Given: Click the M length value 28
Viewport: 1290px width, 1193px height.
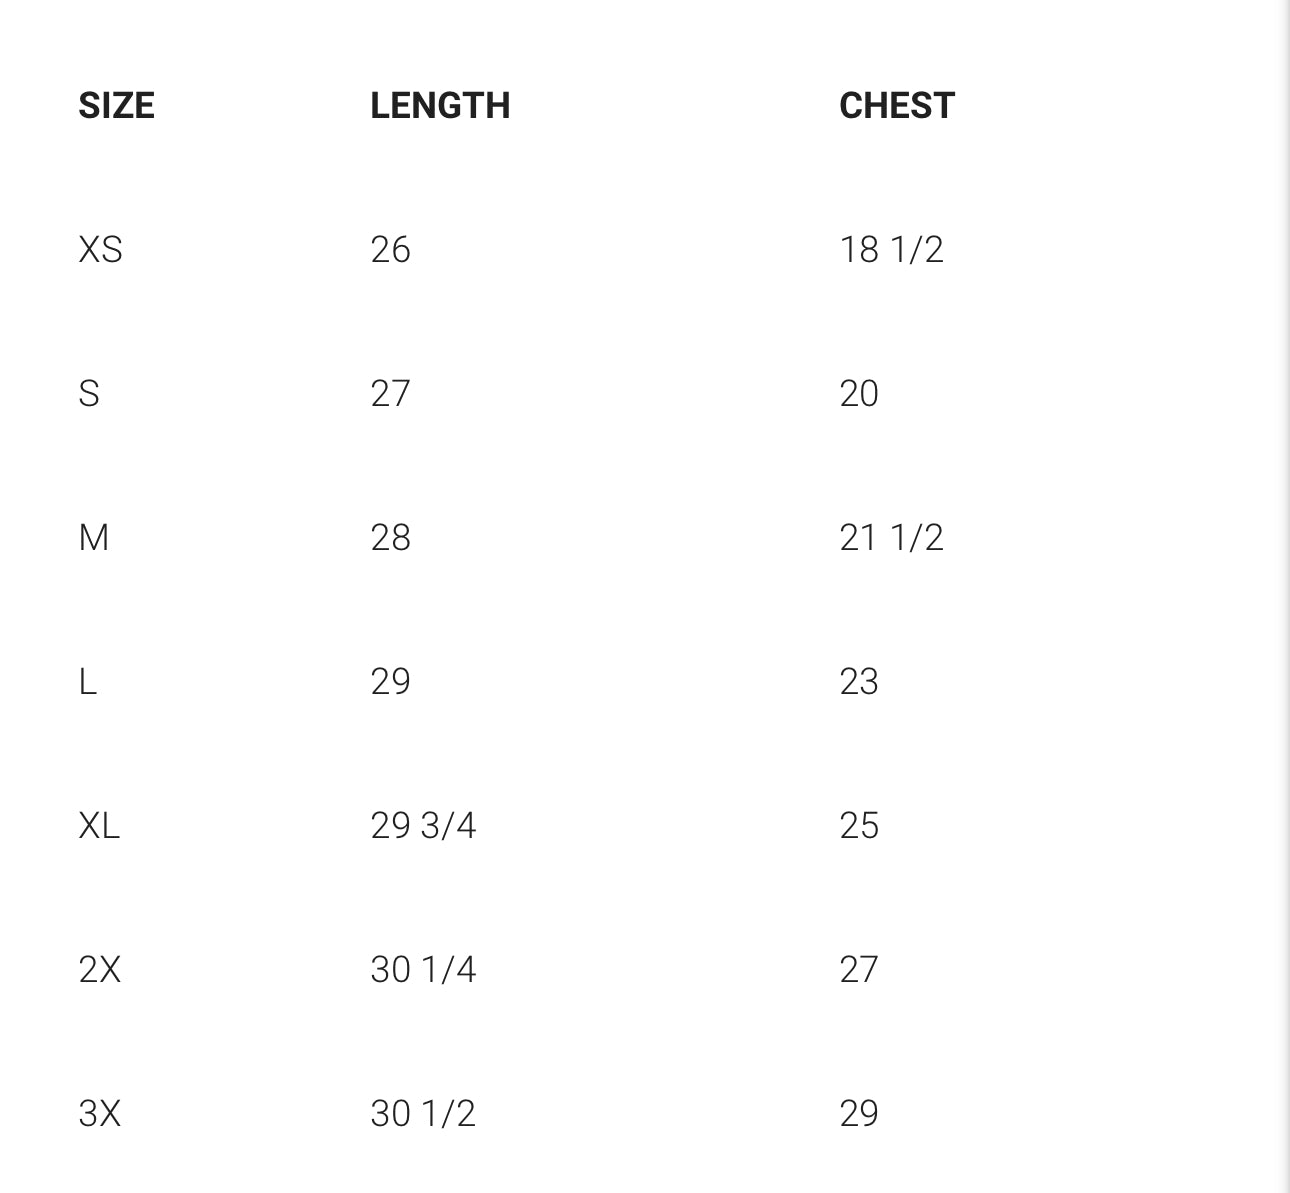Looking at the screenshot, I should [x=390, y=537].
